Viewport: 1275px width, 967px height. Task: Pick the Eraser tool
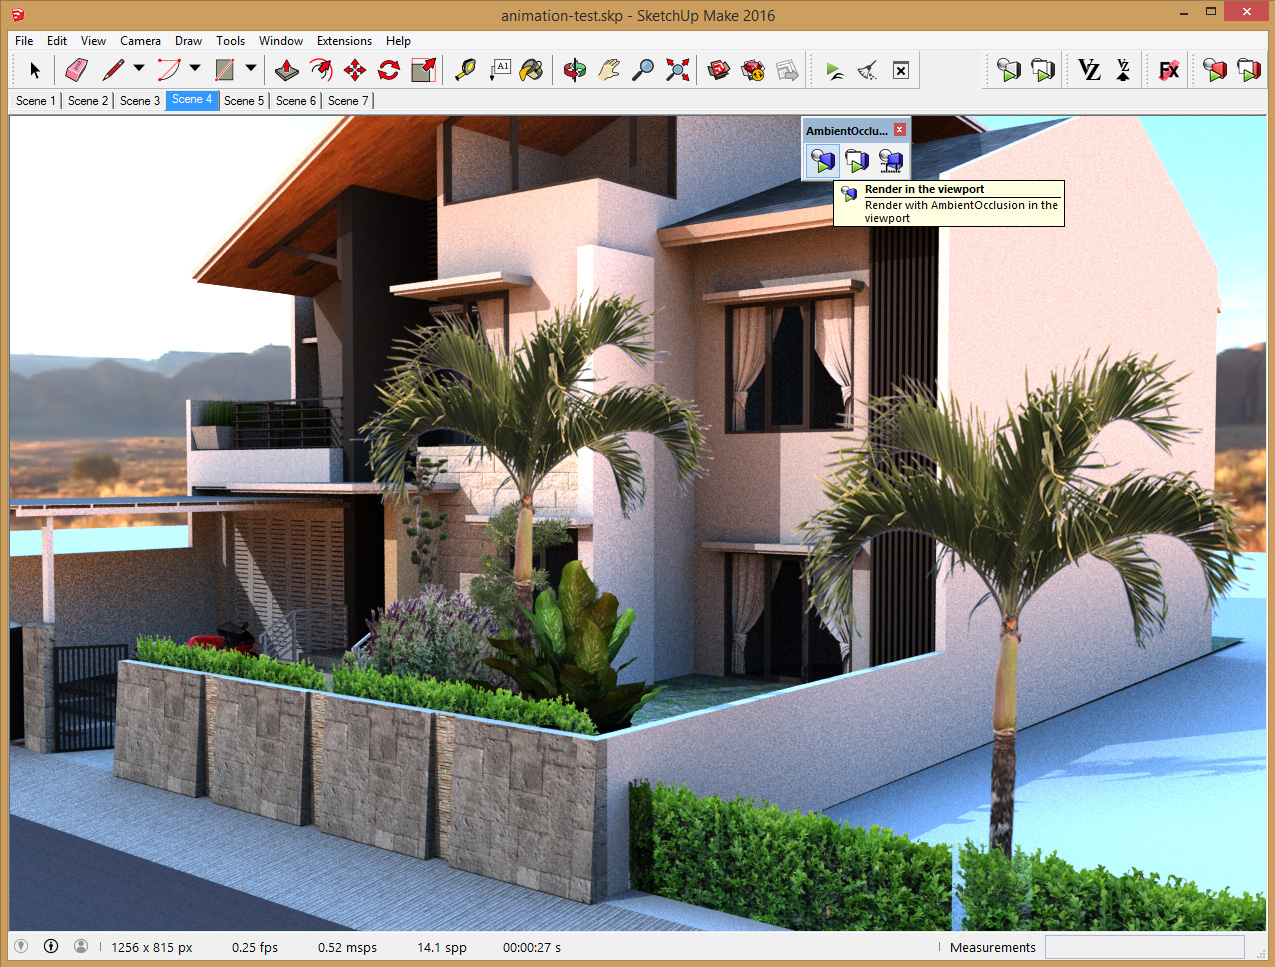76,70
